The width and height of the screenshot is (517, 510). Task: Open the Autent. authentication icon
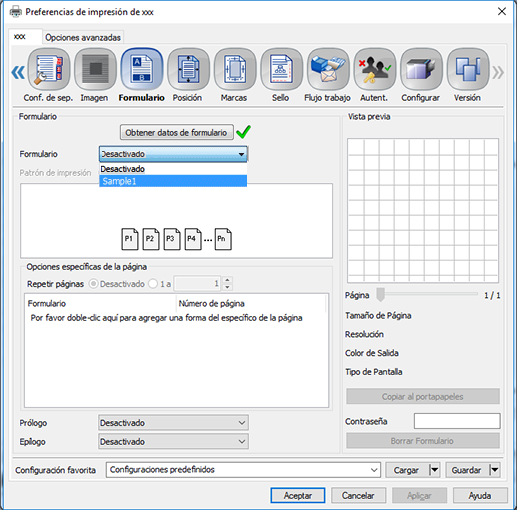click(x=375, y=69)
